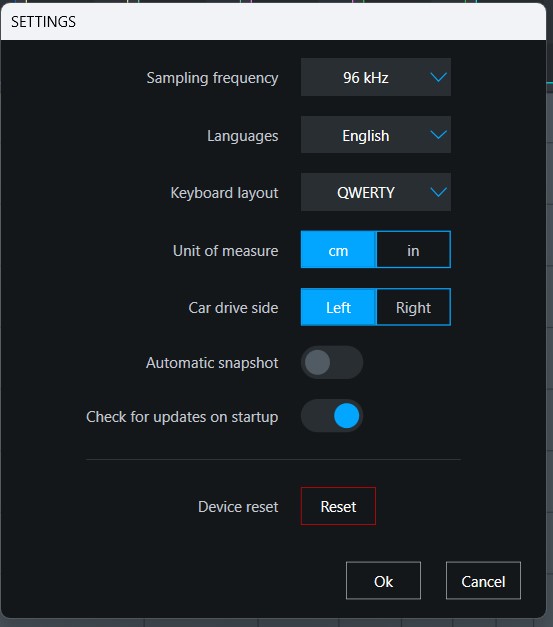This screenshot has width=553, height=627.
Task: Expand the QWERTY keyboard layout box
Action: coord(375,192)
